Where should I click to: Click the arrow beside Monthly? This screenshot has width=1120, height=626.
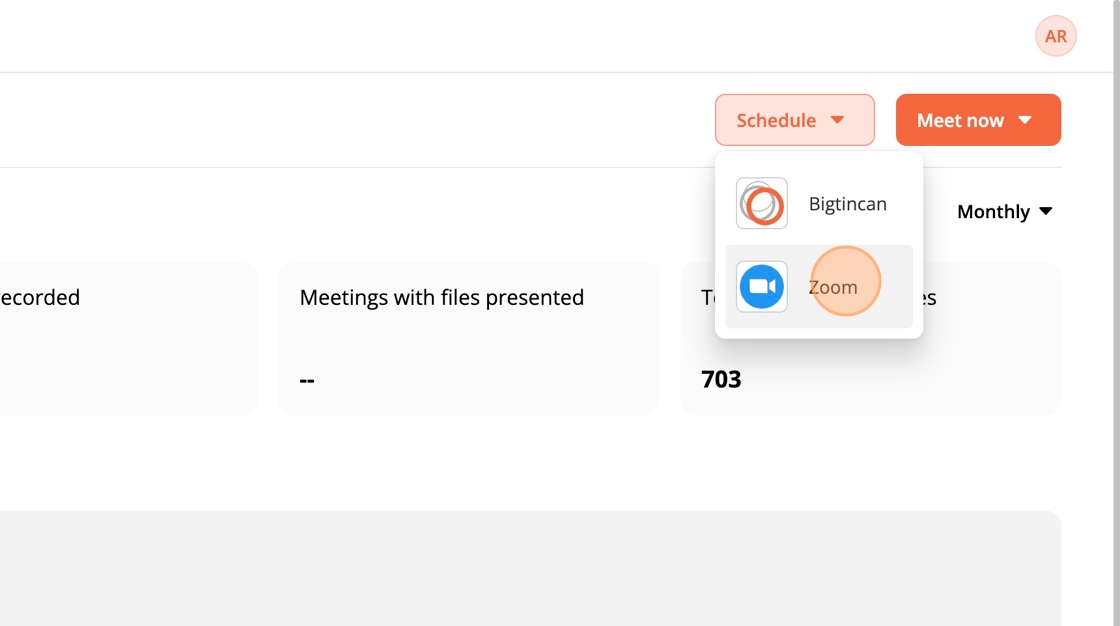[x=1046, y=211]
